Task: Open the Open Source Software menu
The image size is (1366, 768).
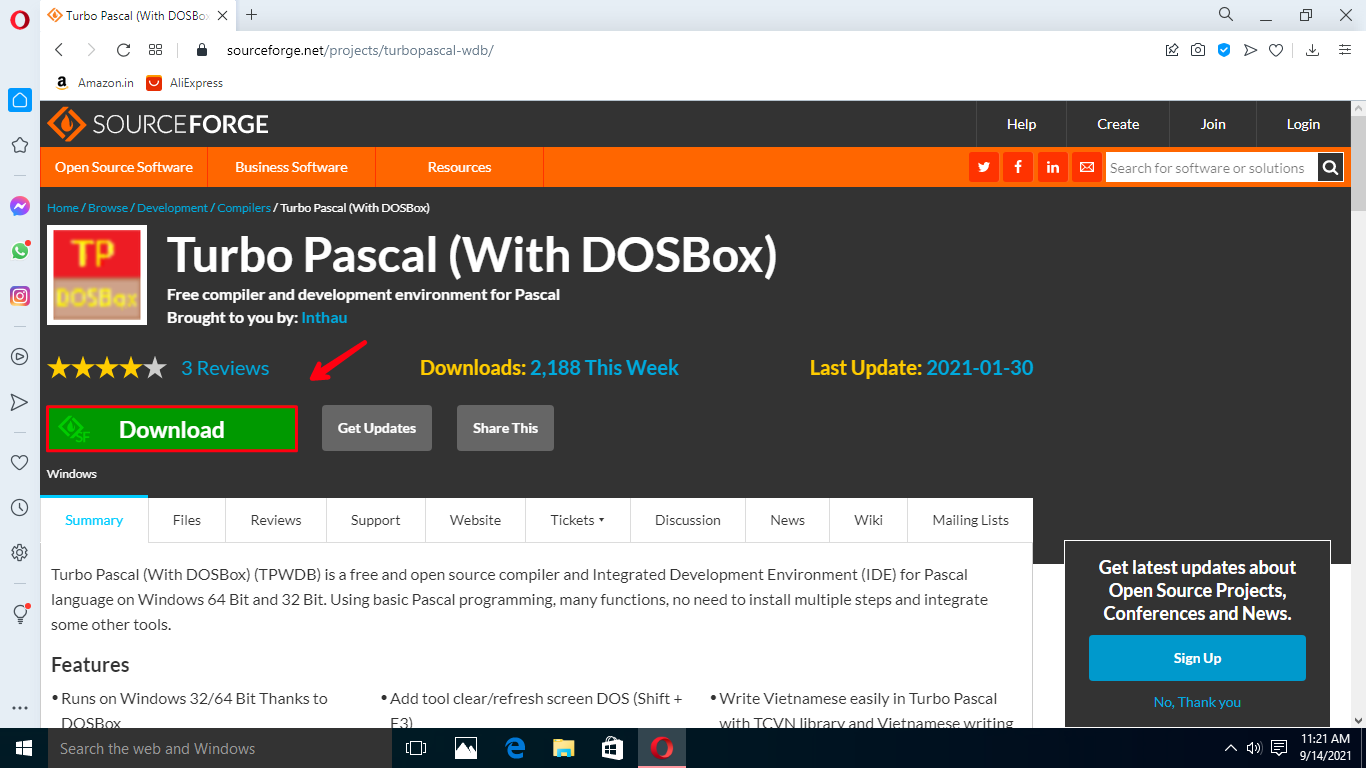Action: 124,167
